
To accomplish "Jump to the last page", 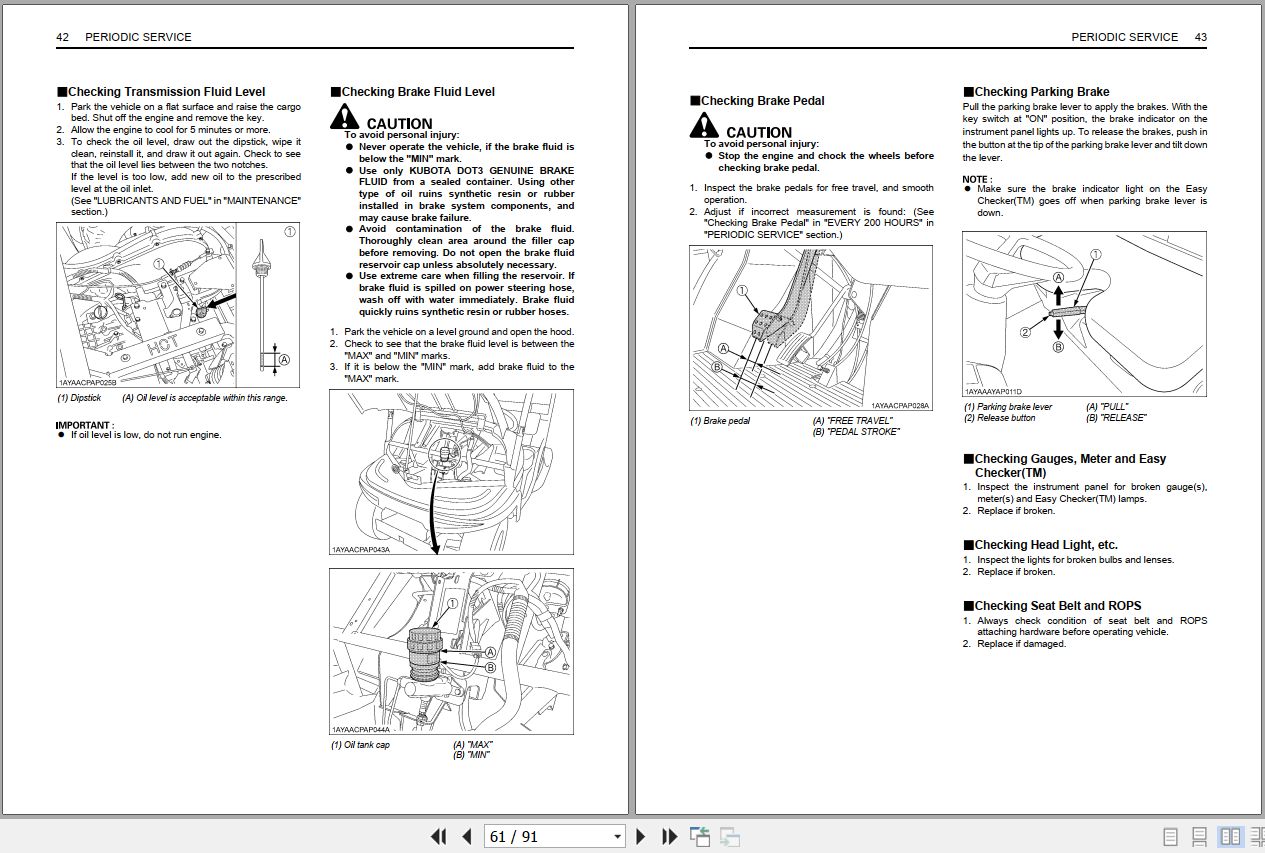I will pyautogui.click(x=670, y=836).
